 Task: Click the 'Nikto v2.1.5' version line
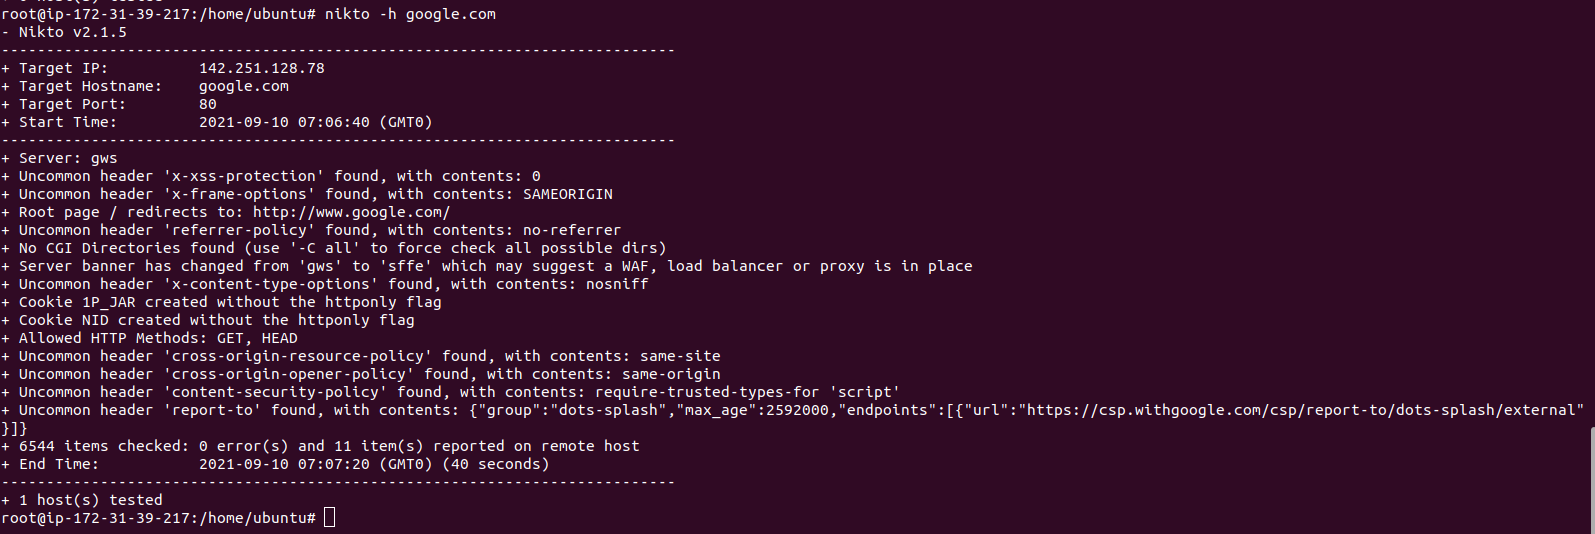tap(64, 32)
